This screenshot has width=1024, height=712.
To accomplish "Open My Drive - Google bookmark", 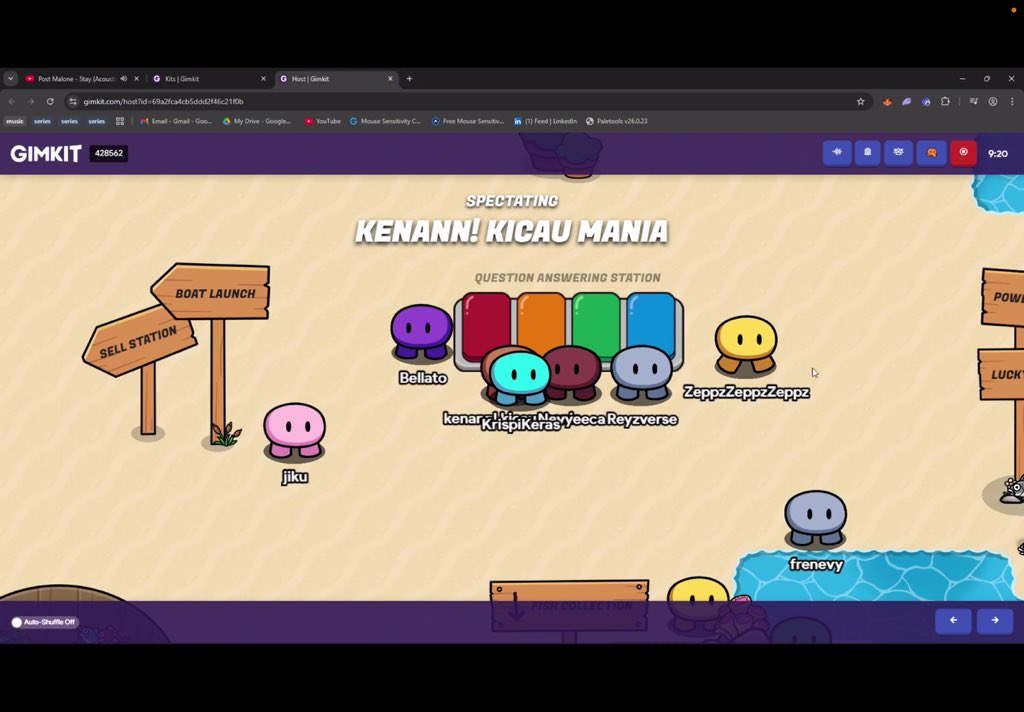I will (x=257, y=121).
